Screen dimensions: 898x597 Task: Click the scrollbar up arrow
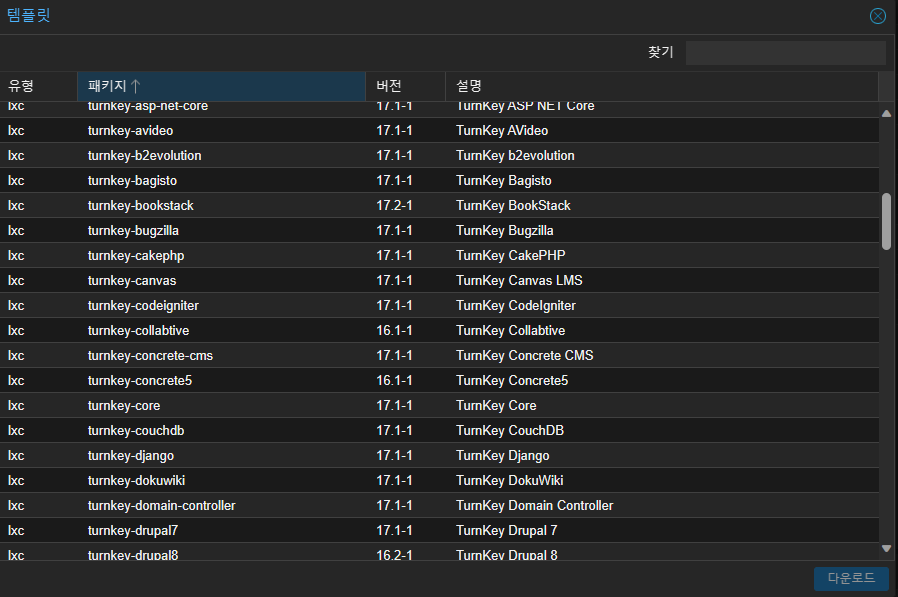click(887, 113)
